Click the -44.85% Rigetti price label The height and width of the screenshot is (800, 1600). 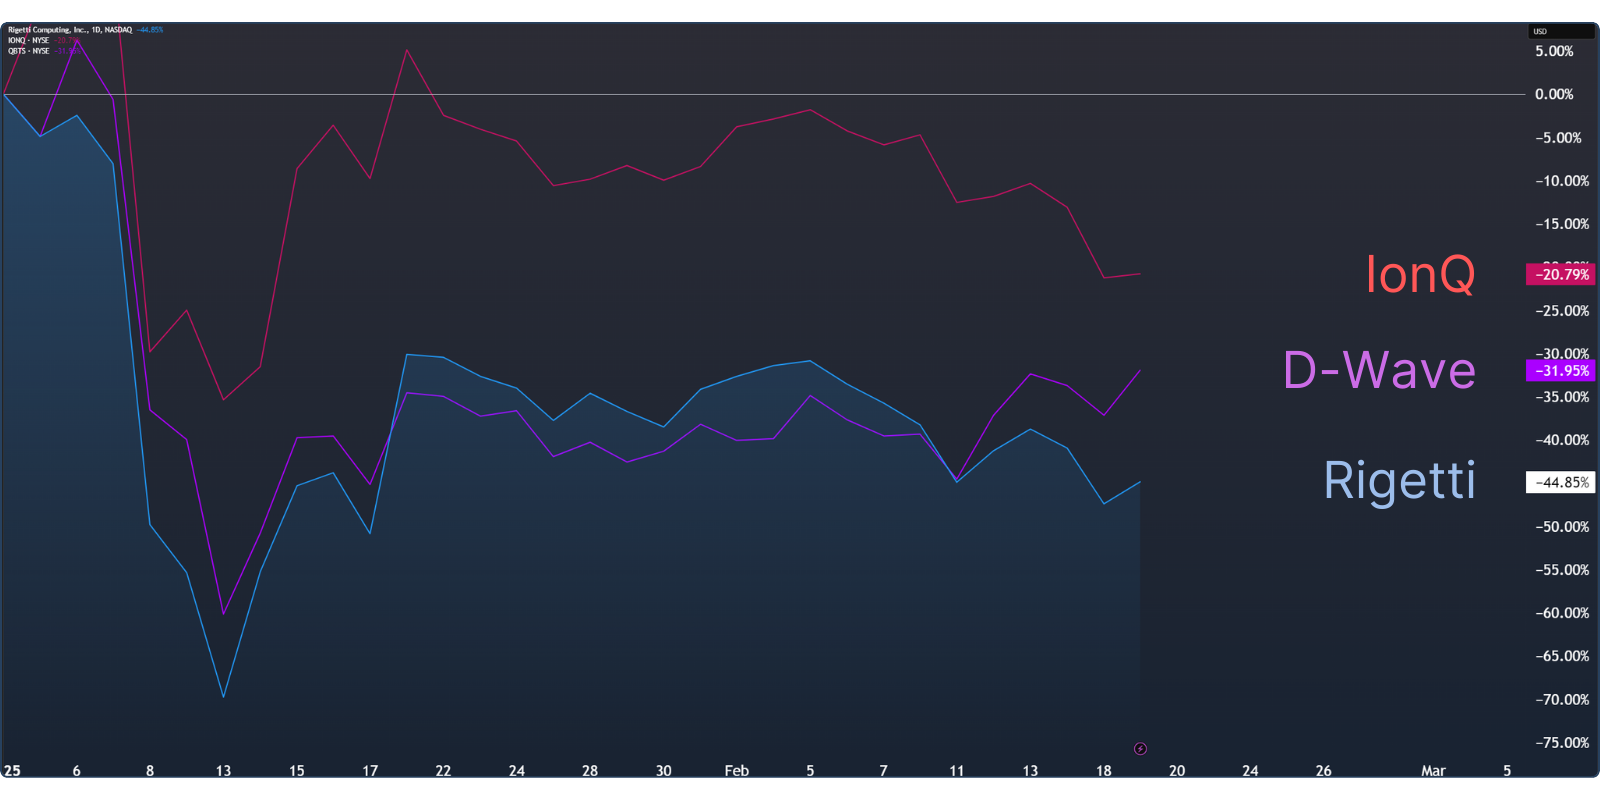[1561, 482]
